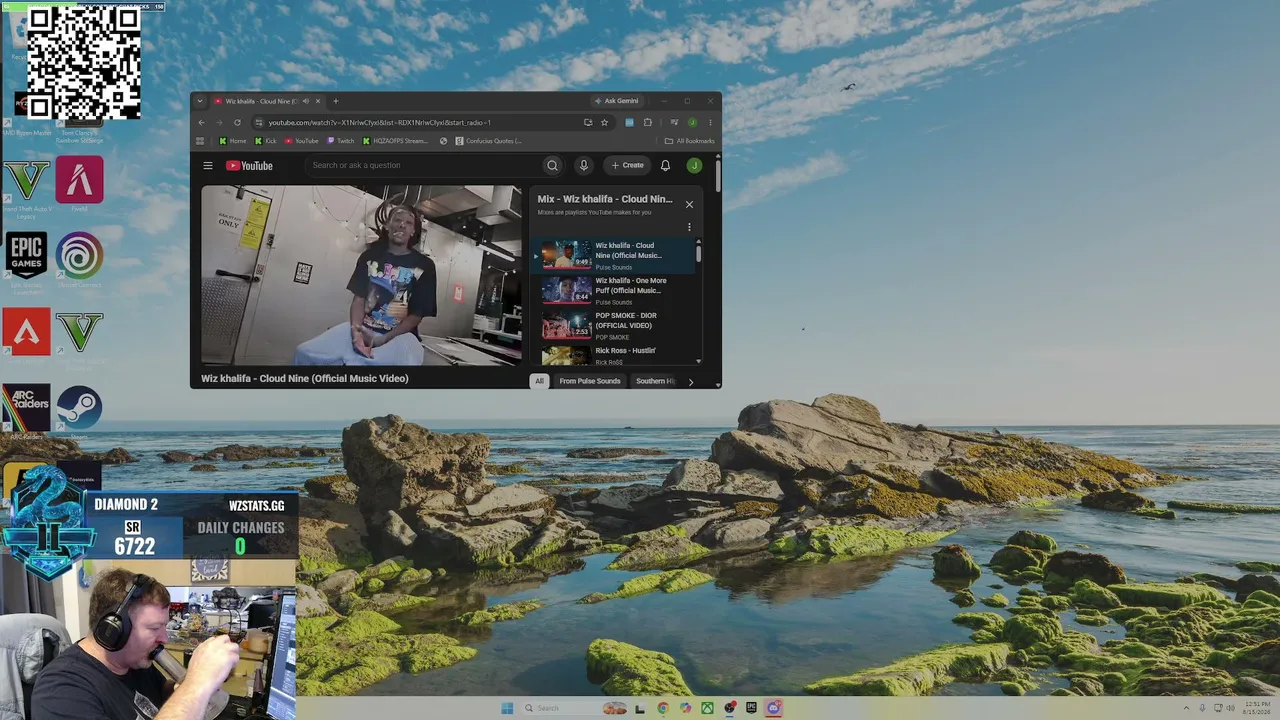This screenshot has width=1280, height=720.
Task: Select the From Pulse Sounds chip
Action: click(590, 381)
